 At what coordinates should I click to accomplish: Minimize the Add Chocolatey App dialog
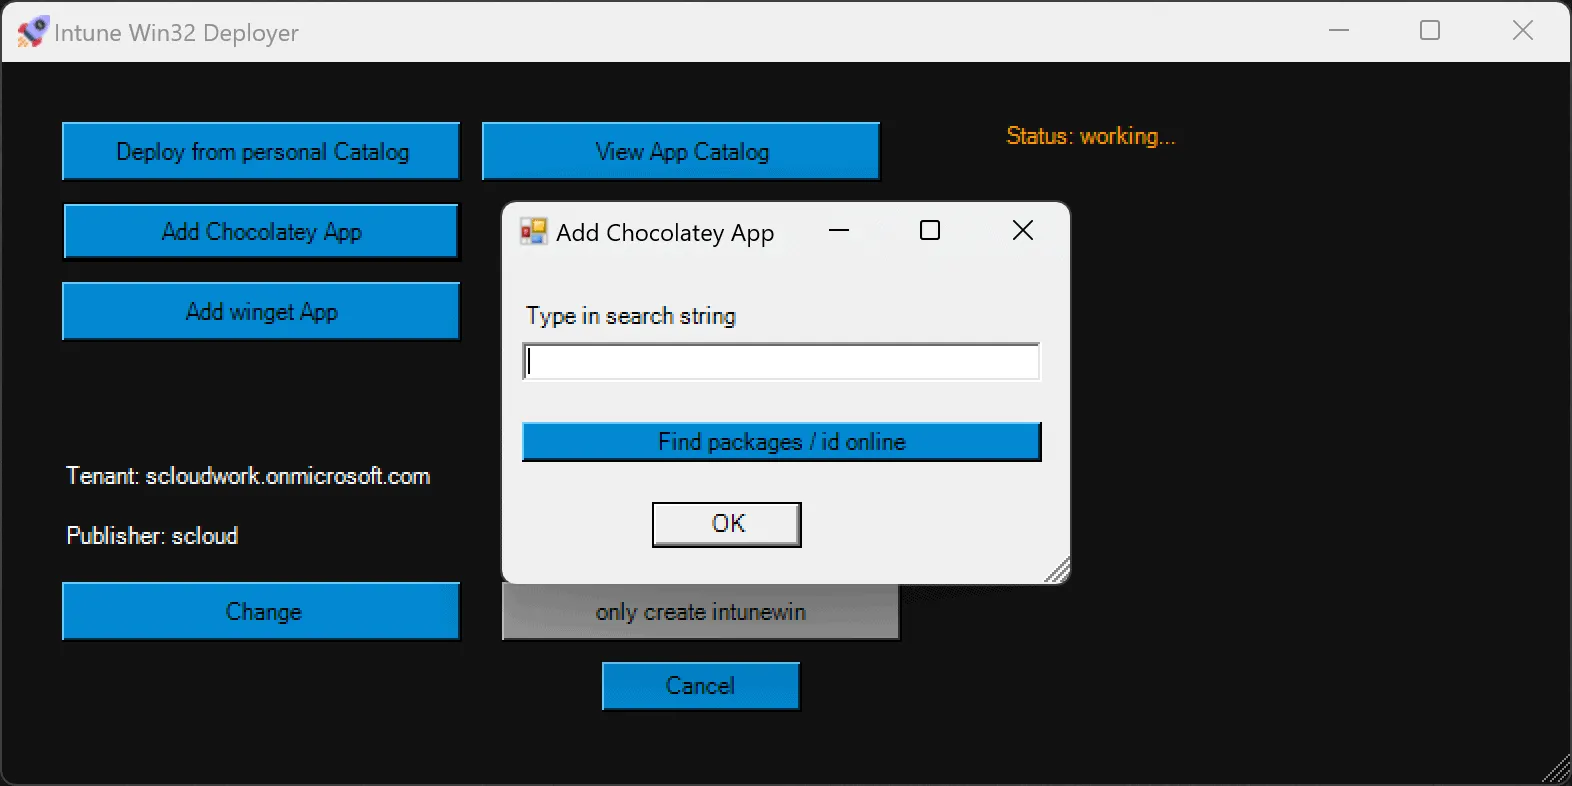coord(839,231)
